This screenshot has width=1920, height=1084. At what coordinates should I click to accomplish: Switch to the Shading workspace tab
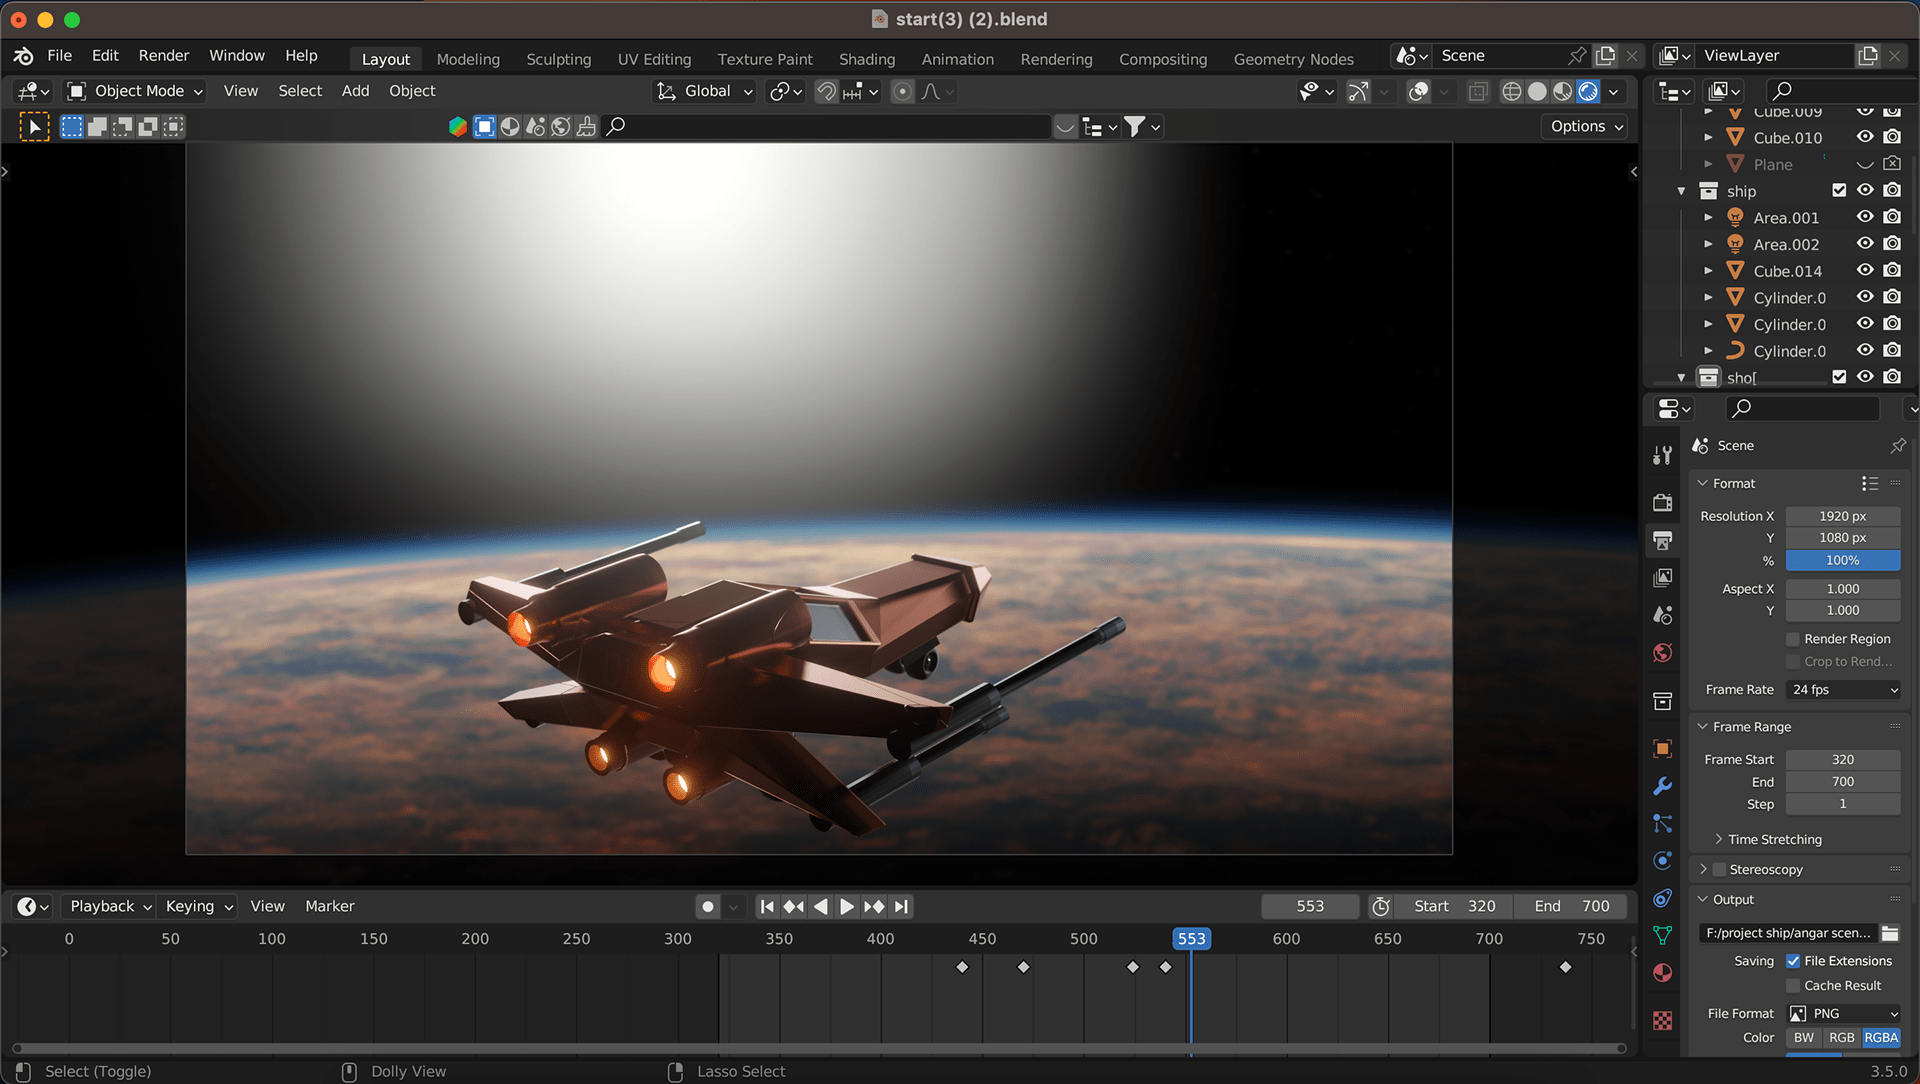866,59
